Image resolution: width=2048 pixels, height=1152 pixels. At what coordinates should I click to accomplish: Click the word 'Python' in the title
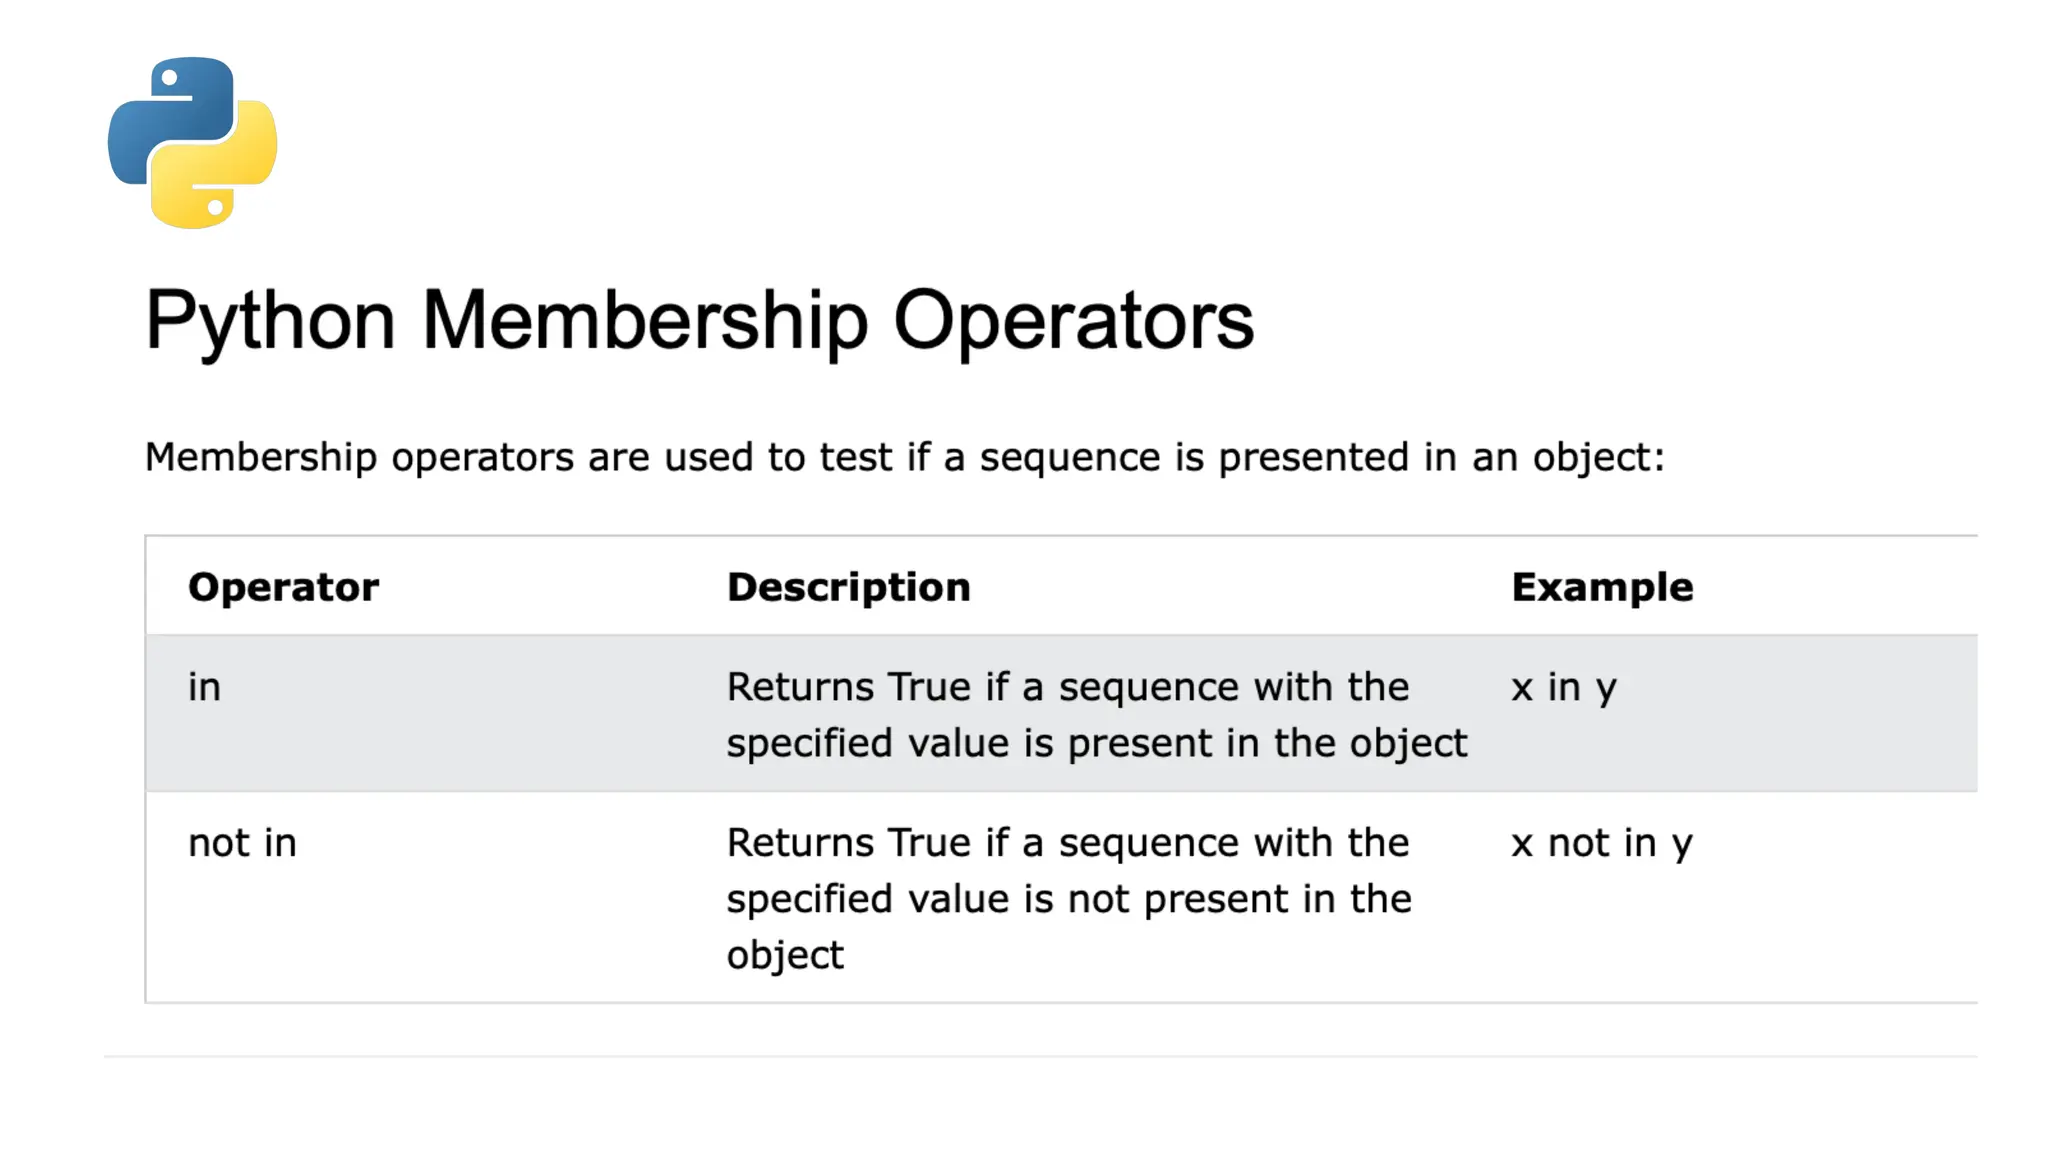click(x=270, y=321)
